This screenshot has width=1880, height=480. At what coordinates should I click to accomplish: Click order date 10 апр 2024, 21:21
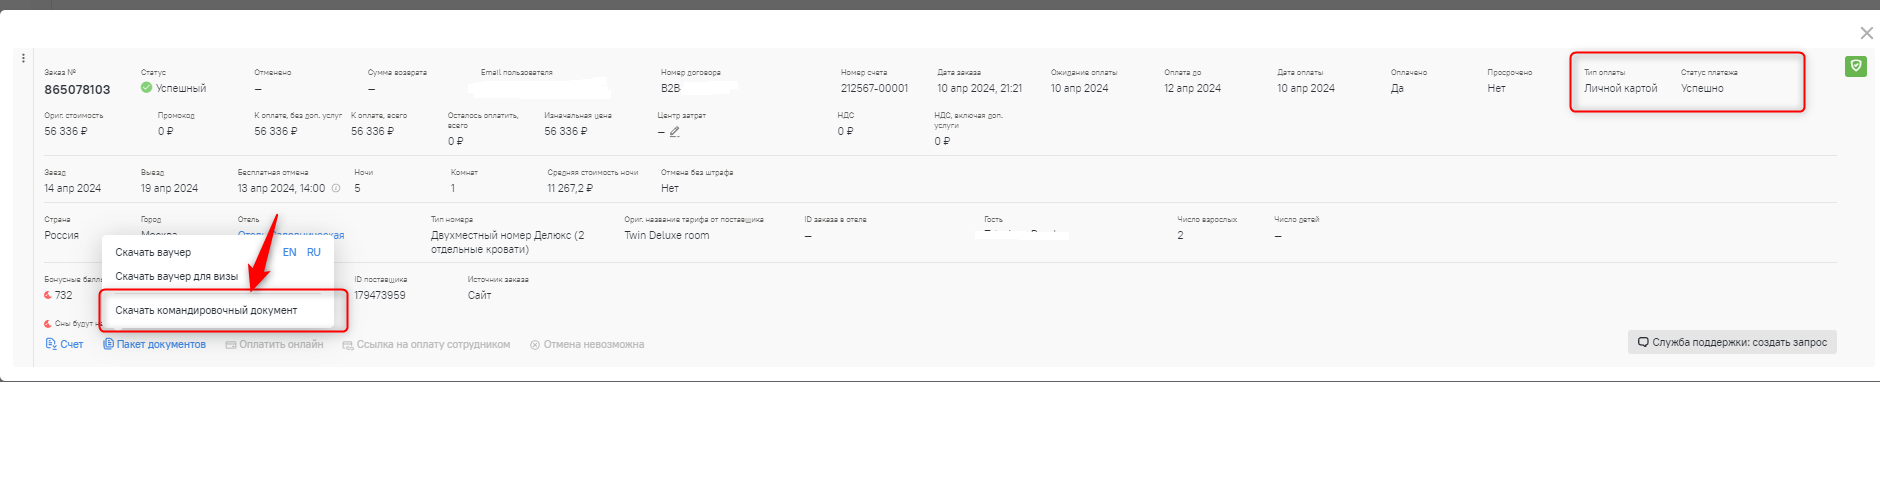click(x=980, y=88)
